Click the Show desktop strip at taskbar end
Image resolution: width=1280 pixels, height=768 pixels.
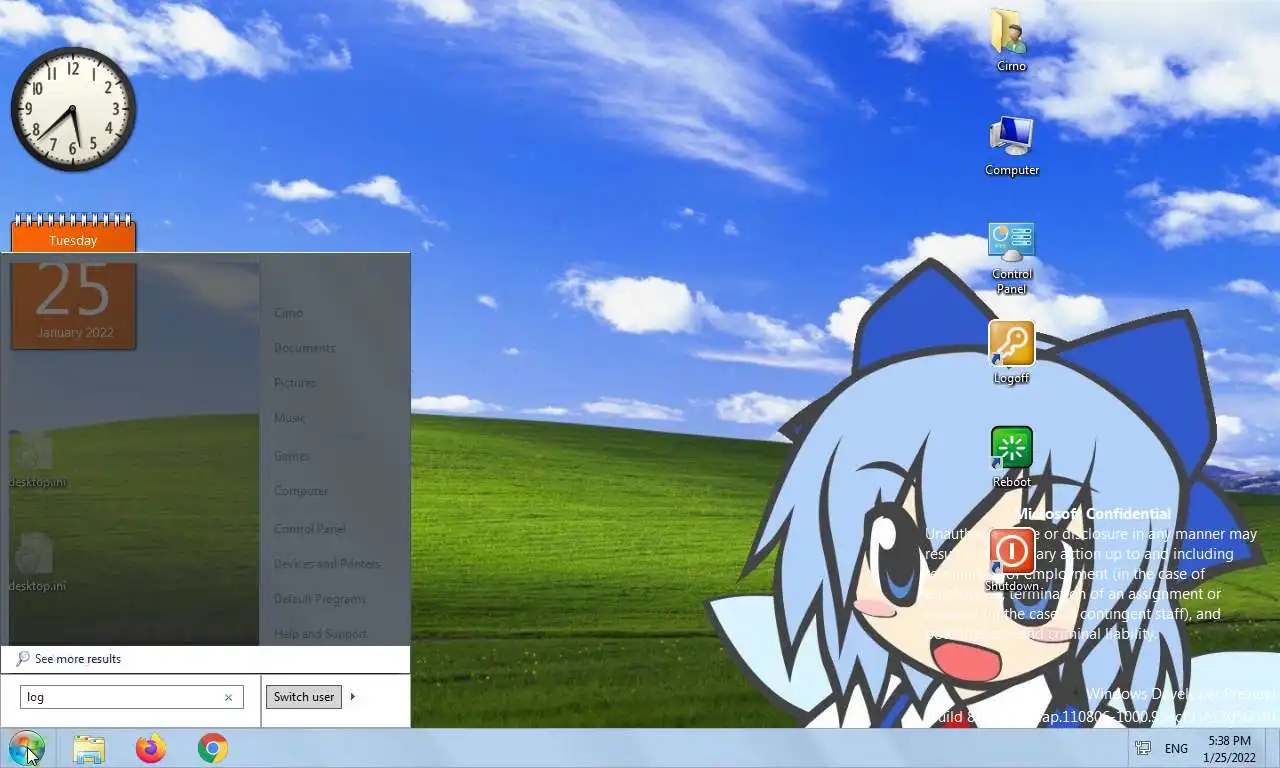[1273, 748]
